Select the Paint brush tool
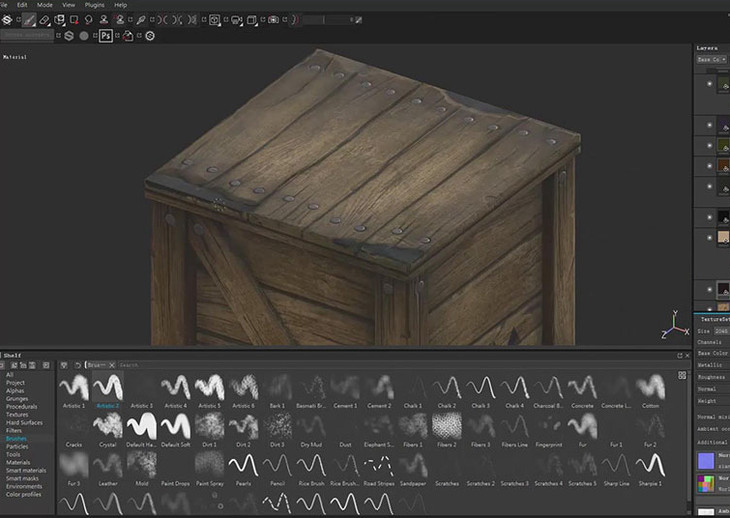 tap(29, 20)
